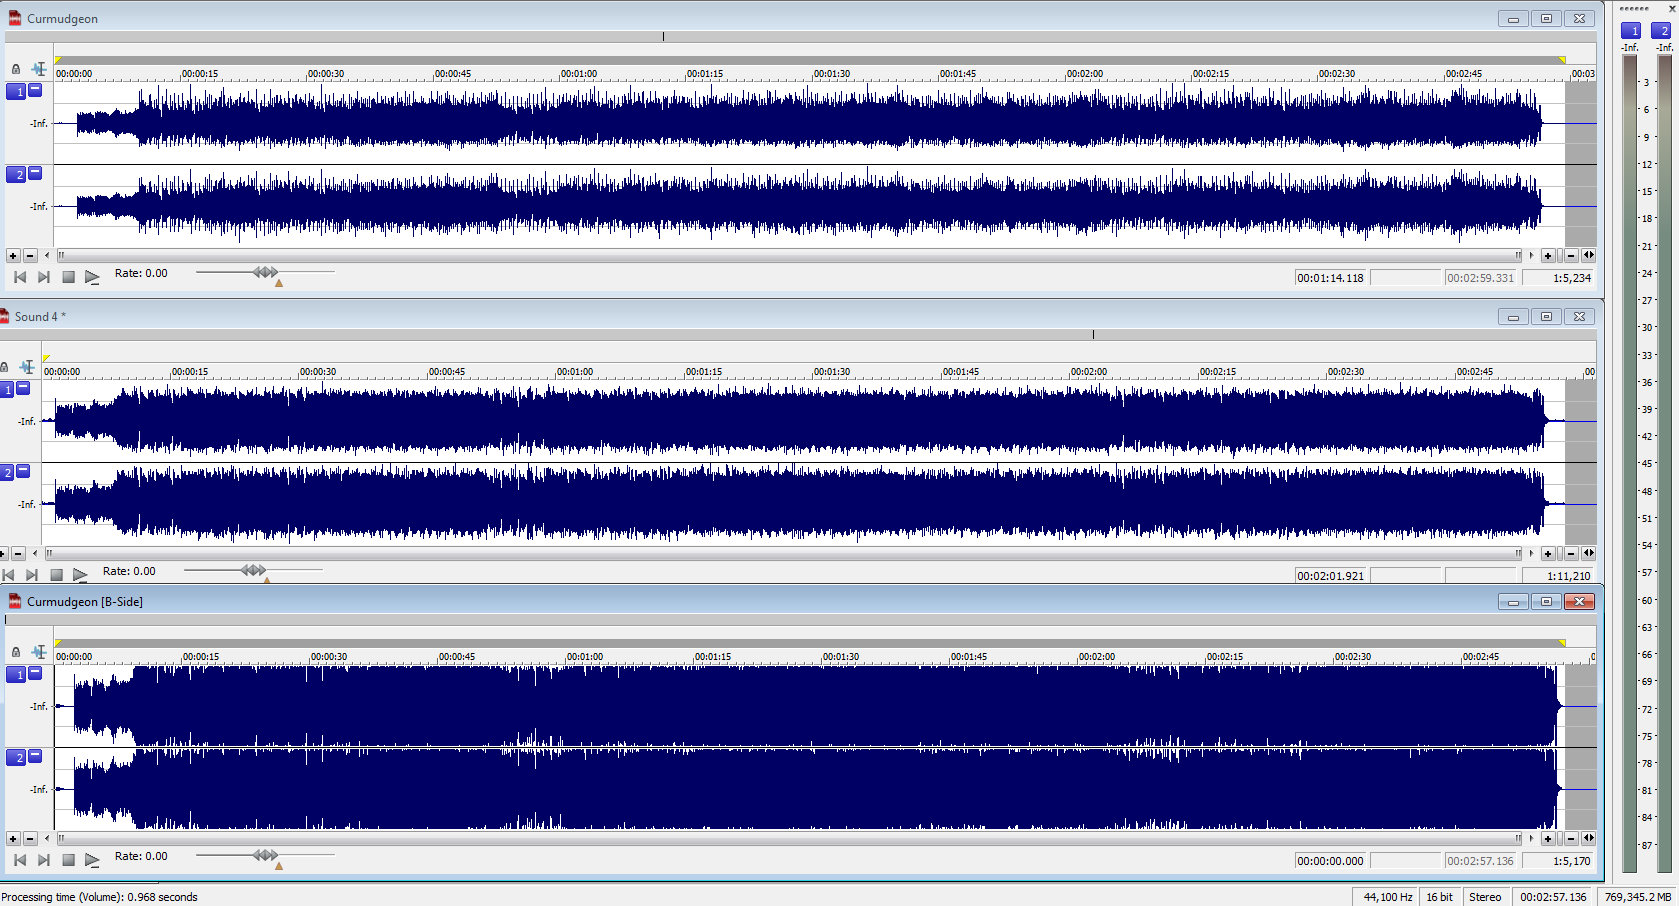Collapse channel 1 in Curmudgeon window
1679x906 pixels.
[x=35, y=90]
